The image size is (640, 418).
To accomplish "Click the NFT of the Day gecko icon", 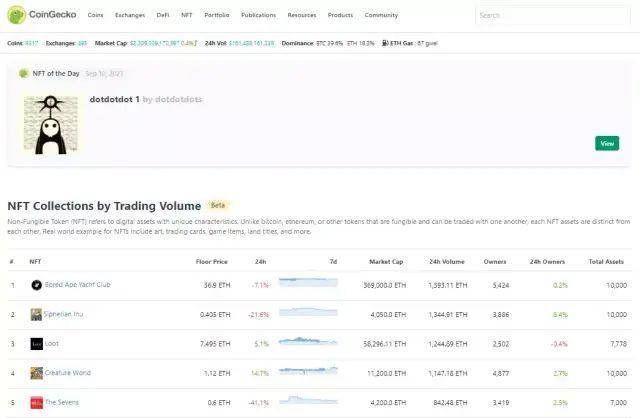I will click(23, 73).
